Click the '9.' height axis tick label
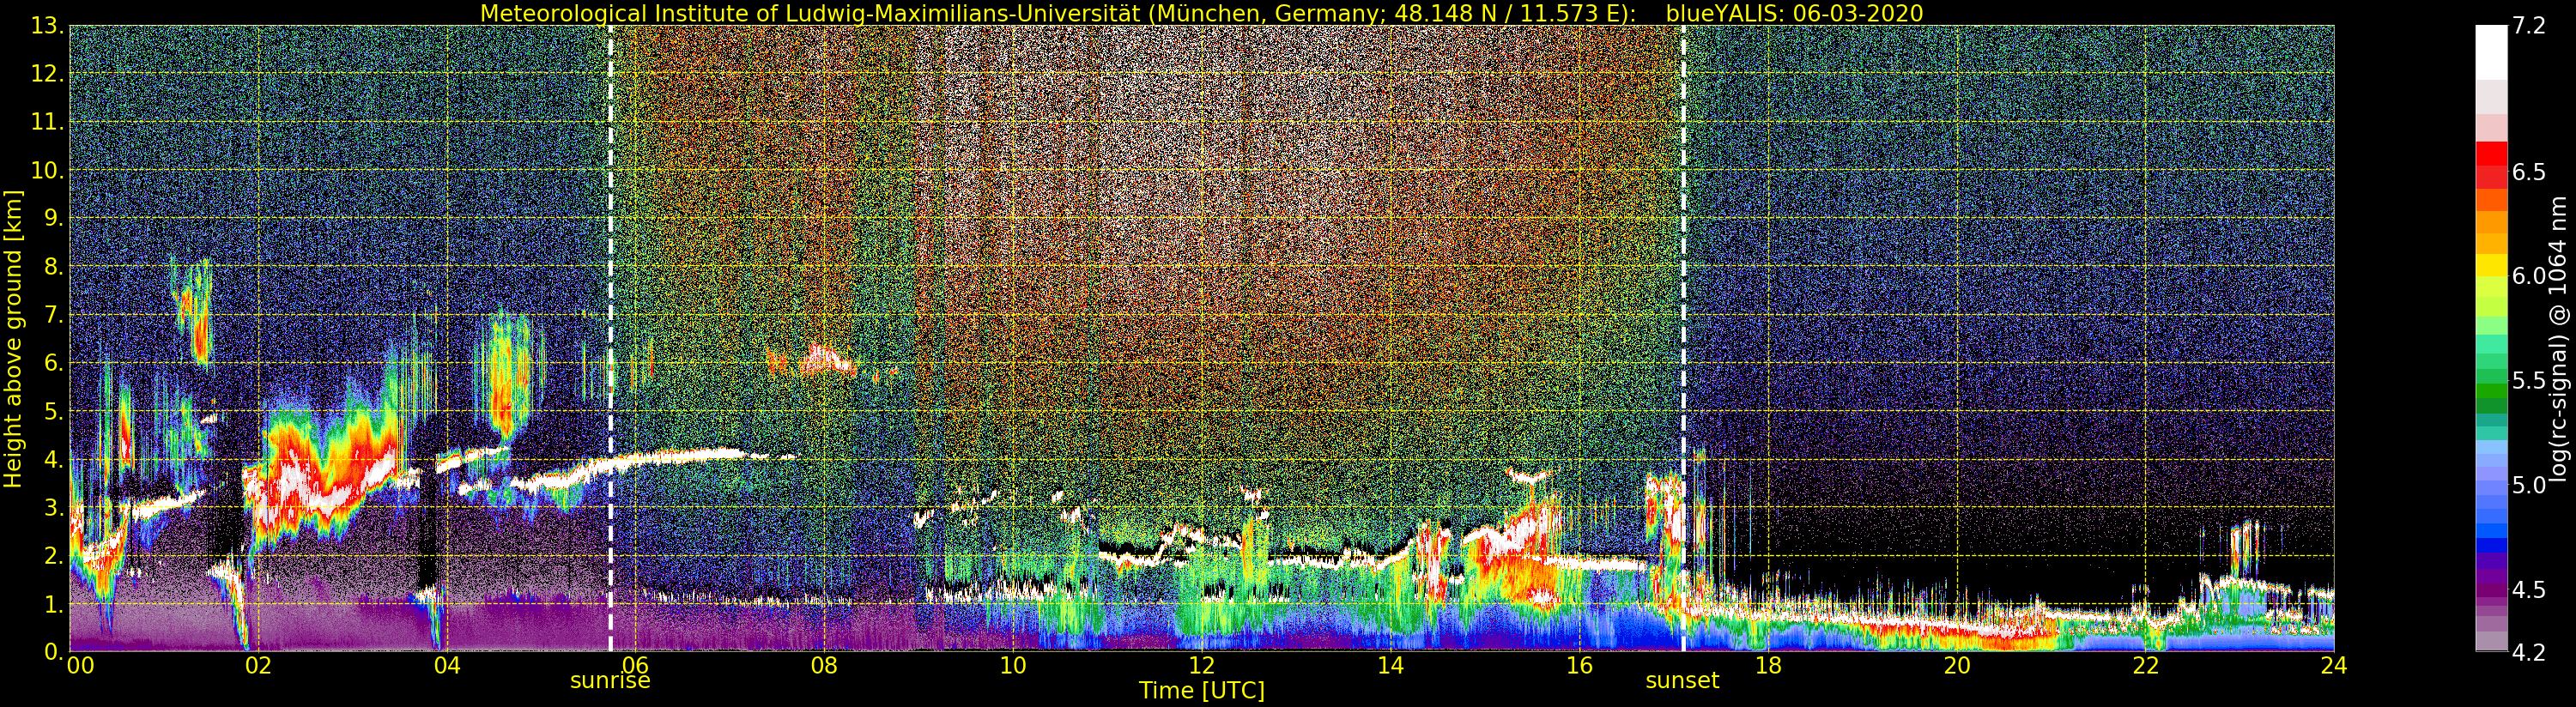Image resolution: width=2576 pixels, height=707 pixels. click(54, 218)
